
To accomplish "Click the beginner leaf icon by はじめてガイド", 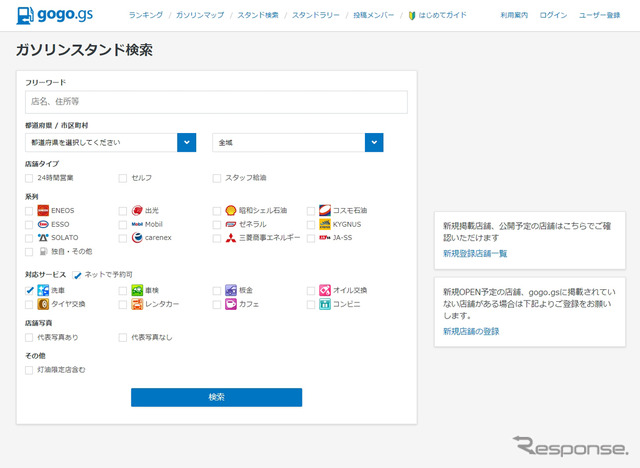I will coord(412,16).
